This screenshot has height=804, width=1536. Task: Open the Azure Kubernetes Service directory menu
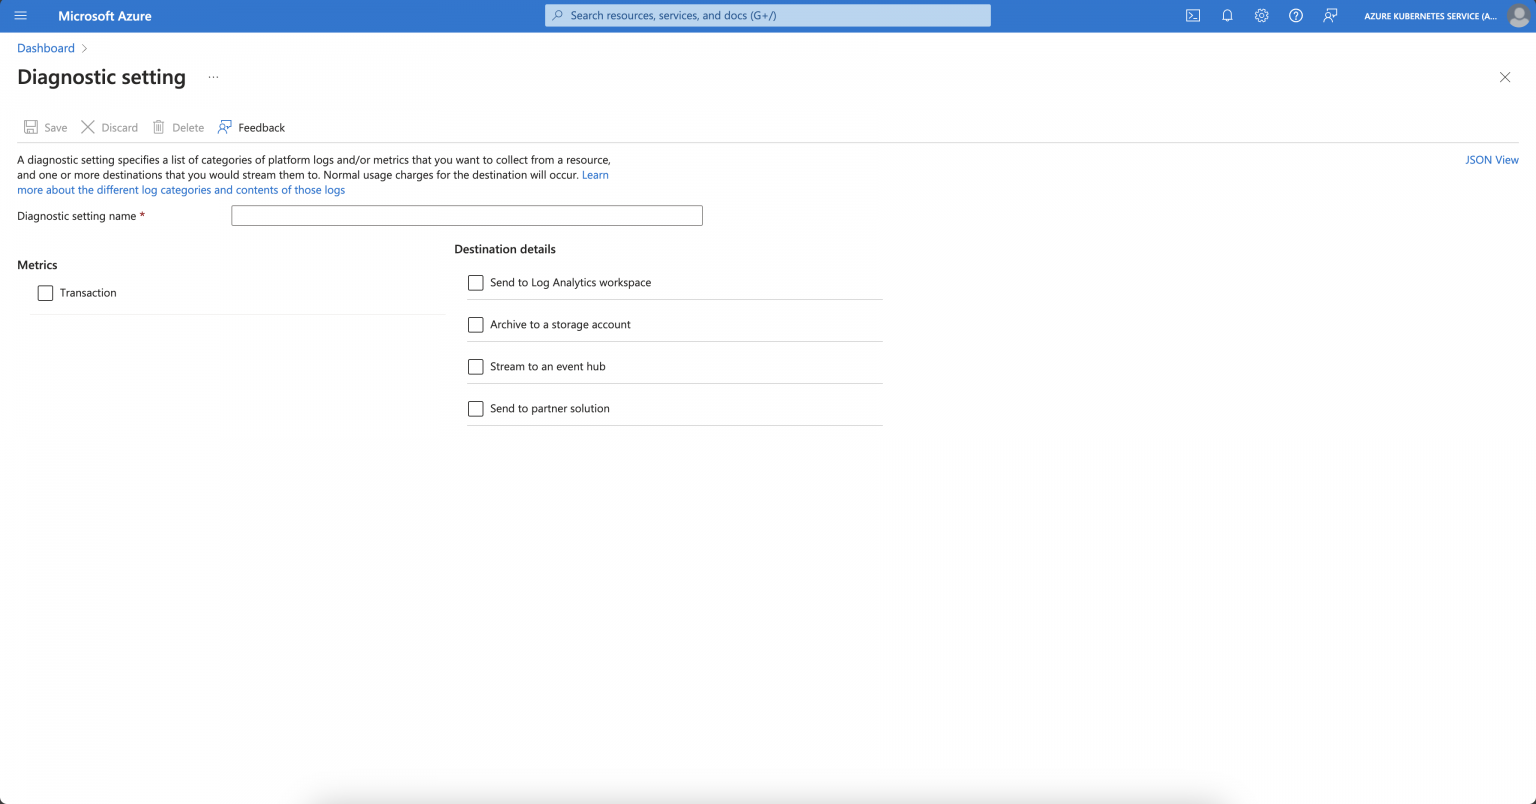1428,15
